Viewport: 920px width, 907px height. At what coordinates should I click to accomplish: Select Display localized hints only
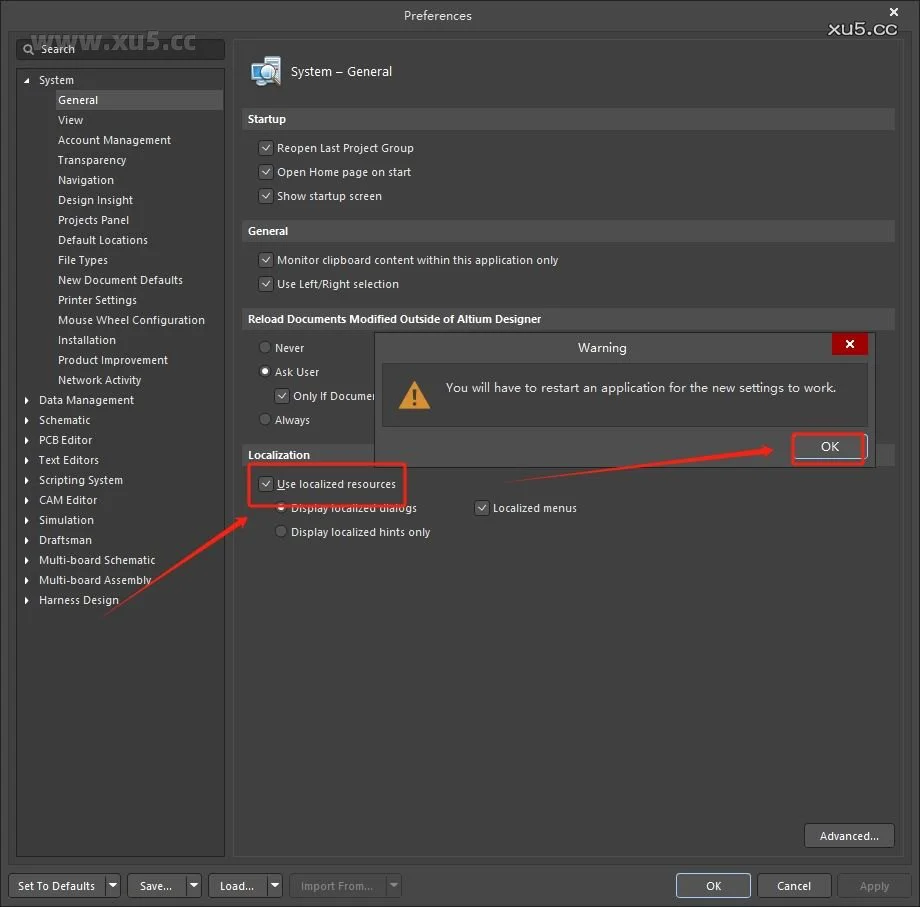281,532
